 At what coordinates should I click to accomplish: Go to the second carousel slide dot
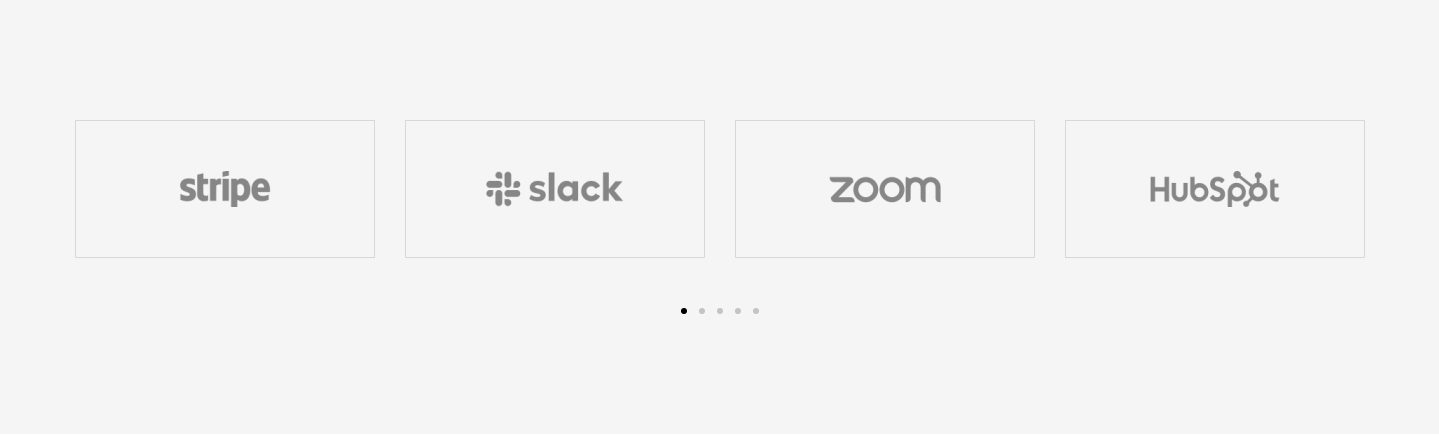tap(702, 311)
